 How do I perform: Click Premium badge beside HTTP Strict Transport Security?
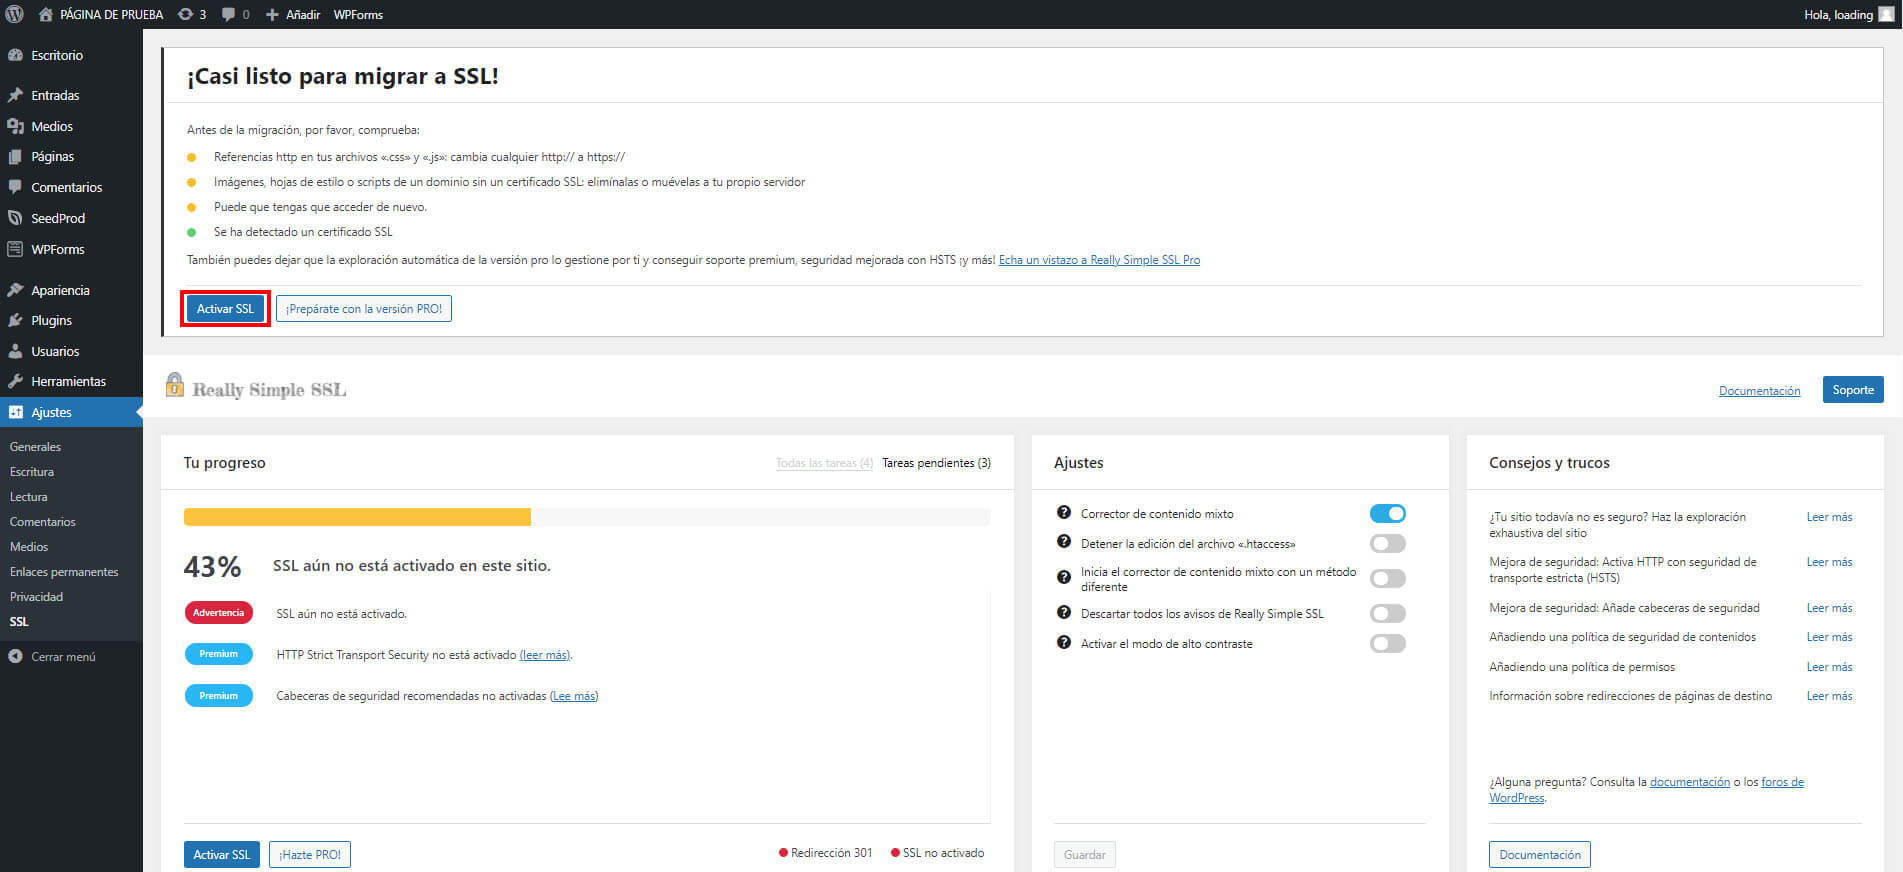[219, 654]
